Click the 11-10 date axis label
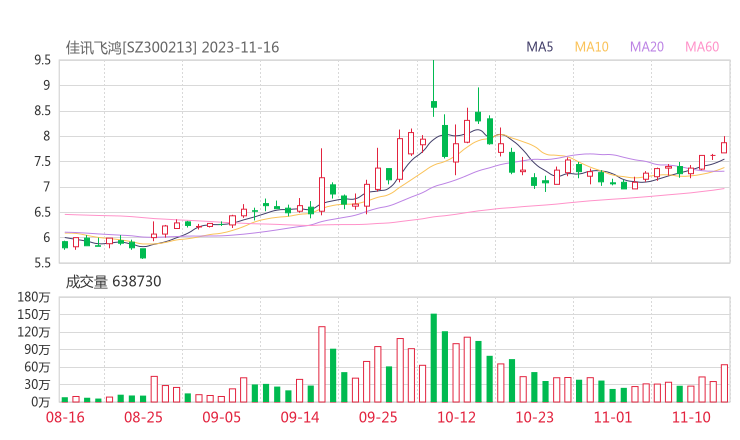The width and height of the screenshot is (740, 440). tap(691, 417)
